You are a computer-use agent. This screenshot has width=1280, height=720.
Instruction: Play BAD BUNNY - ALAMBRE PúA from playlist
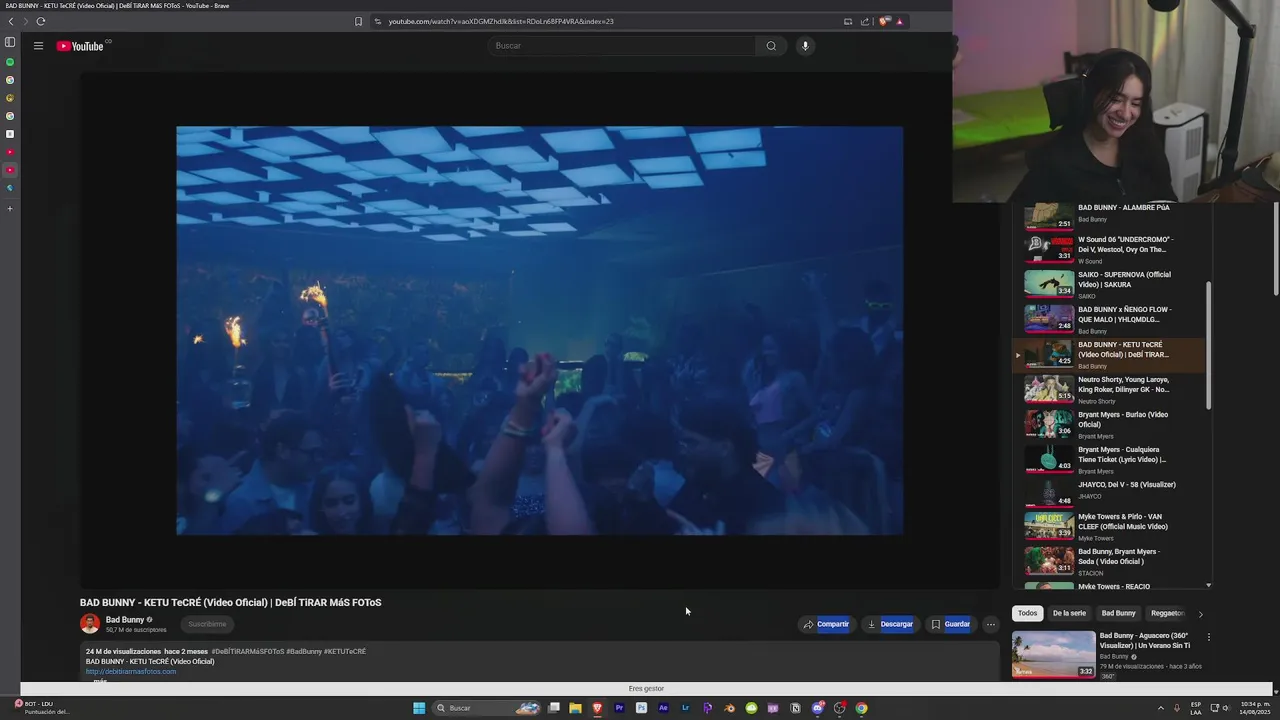[1110, 214]
